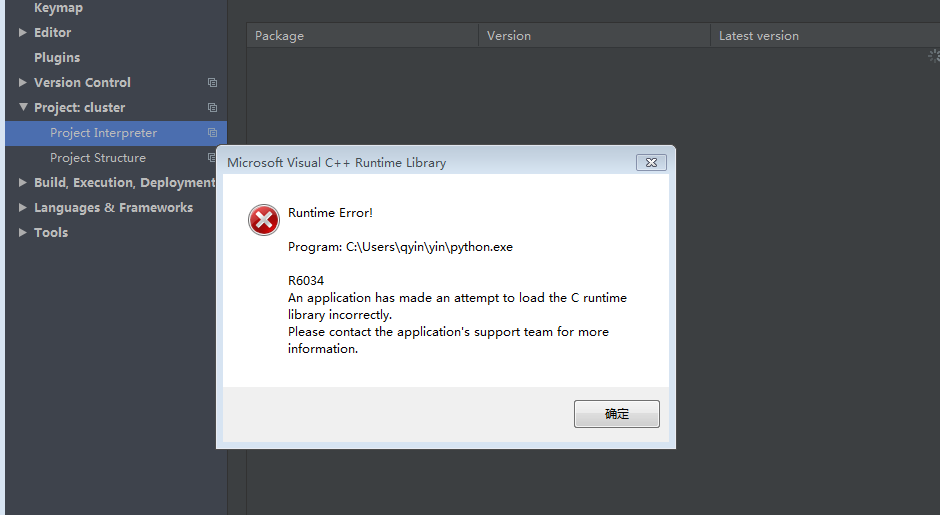The height and width of the screenshot is (515, 940).
Task: Sort packages by Package column header
Action: point(363,35)
